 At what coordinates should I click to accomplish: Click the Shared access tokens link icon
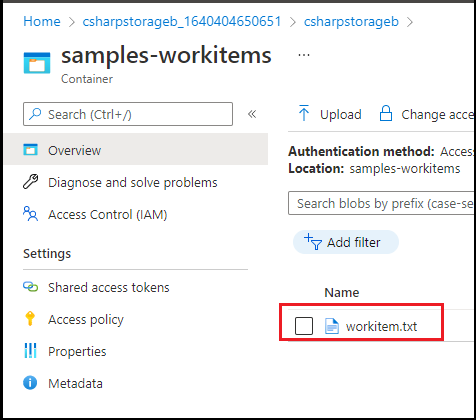[30, 287]
